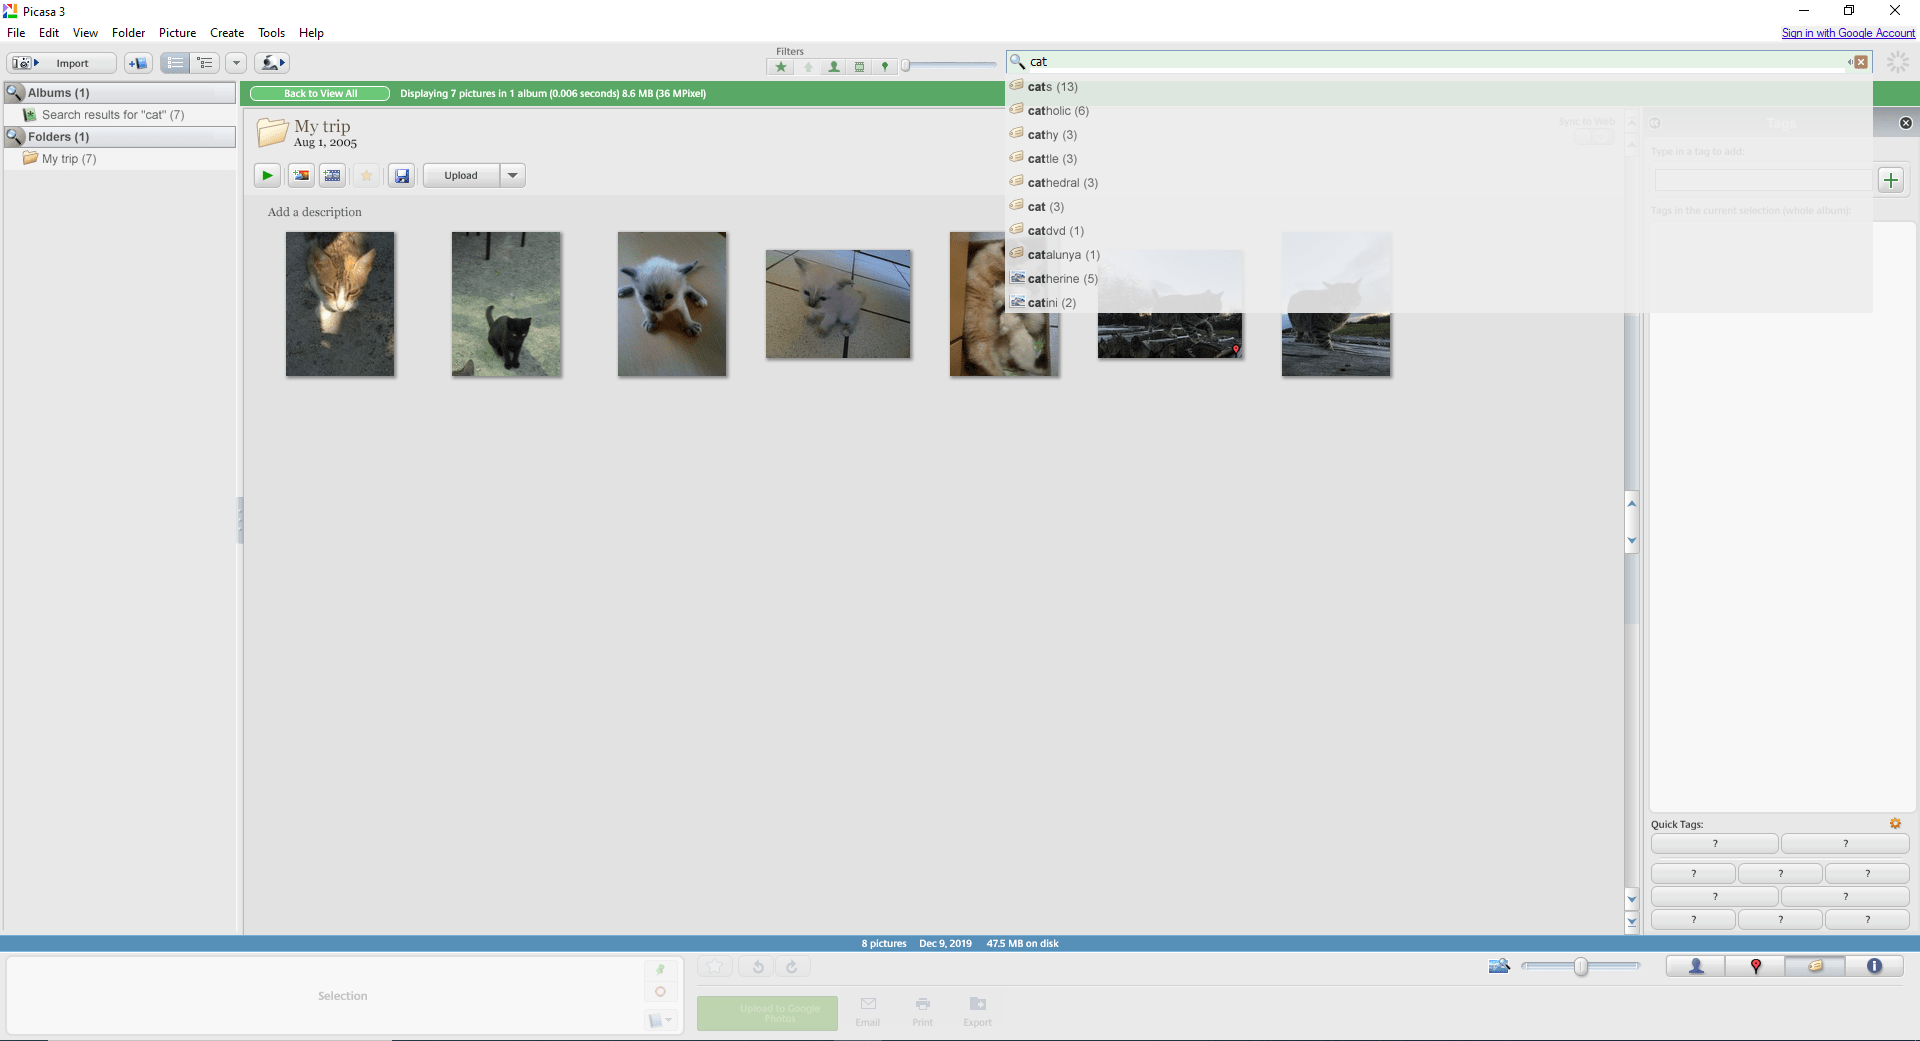1920x1041 pixels.
Task: Open the Help menu
Action: click(311, 33)
